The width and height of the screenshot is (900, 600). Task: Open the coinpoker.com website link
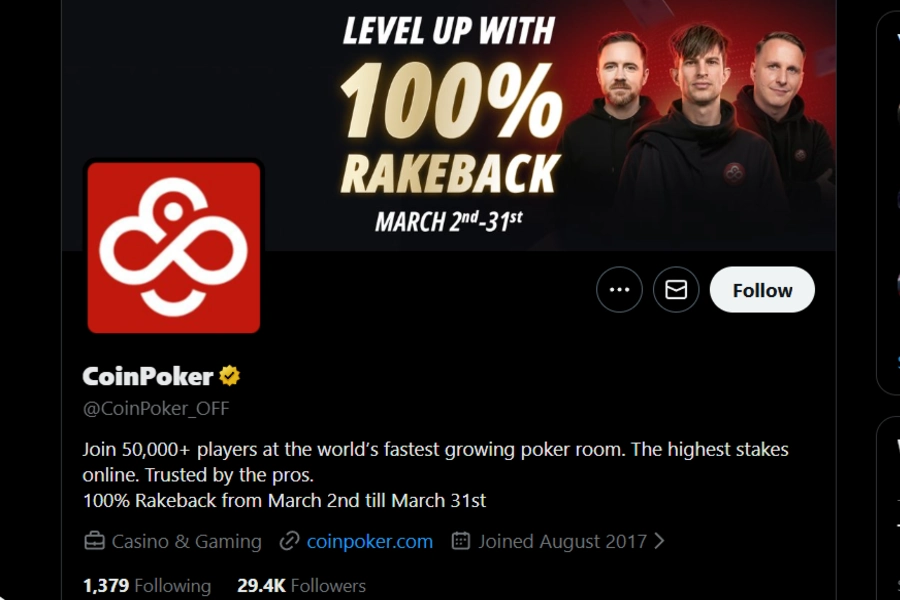(370, 541)
